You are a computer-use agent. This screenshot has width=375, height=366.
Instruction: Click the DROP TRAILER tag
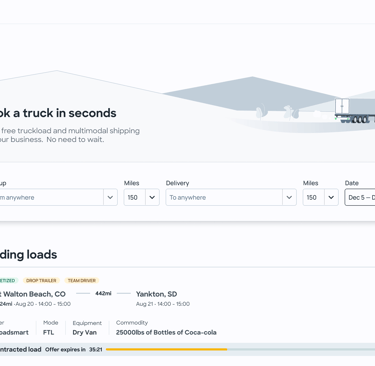[41, 280]
